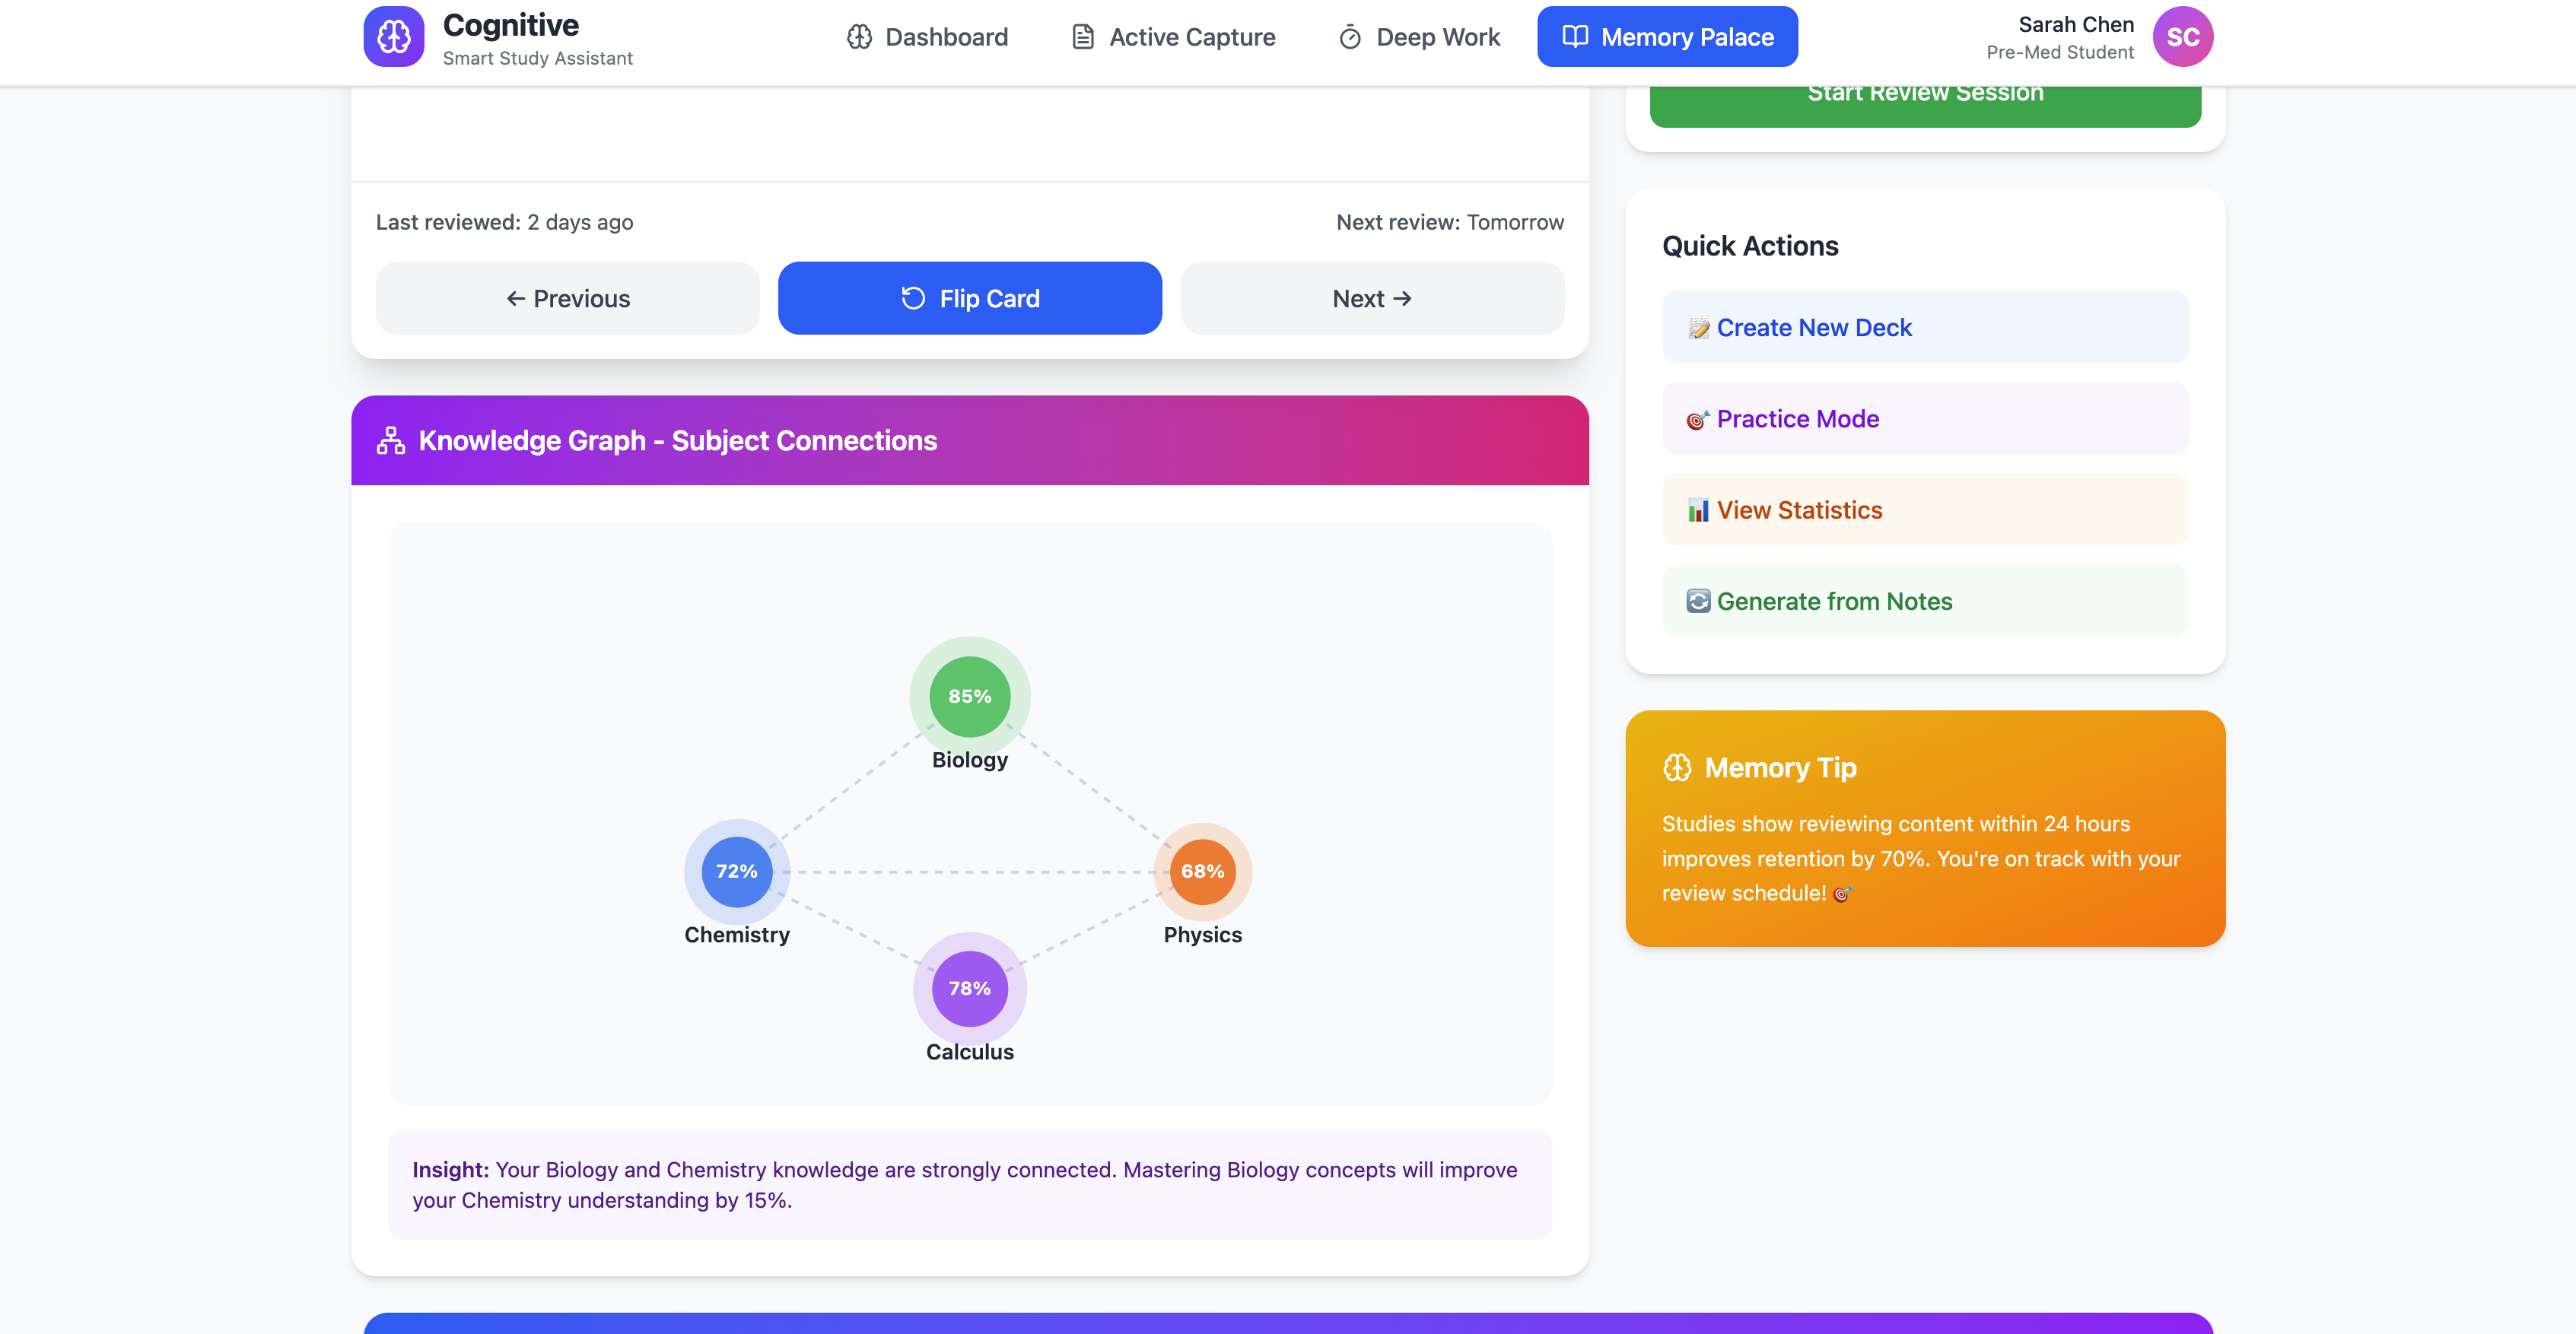Switch to the Dashboard tab
This screenshot has height=1334, width=2576.
point(927,37)
